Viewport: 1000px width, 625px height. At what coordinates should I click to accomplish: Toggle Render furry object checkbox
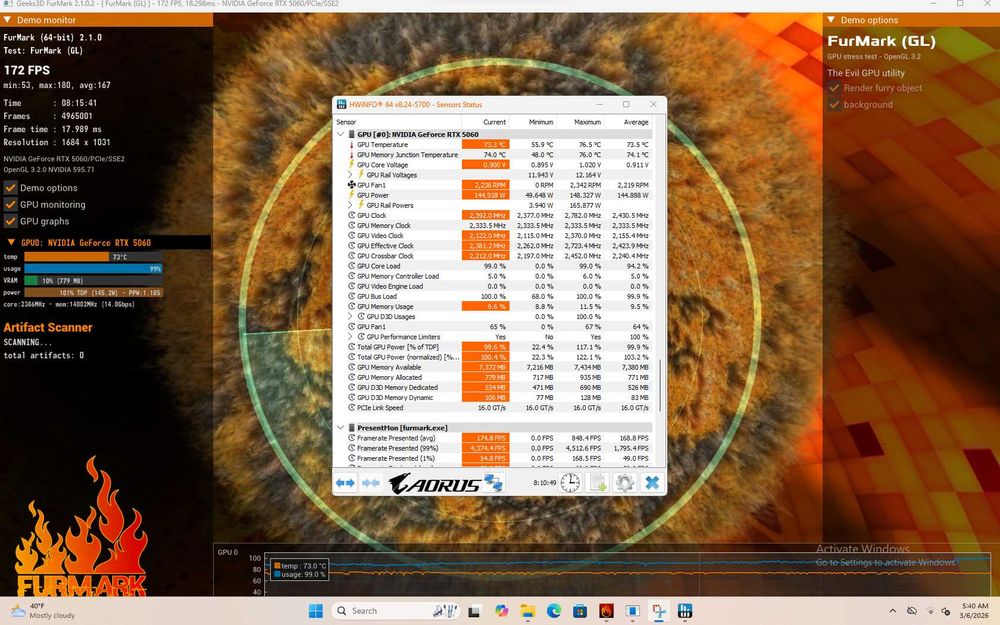(x=834, y=88)
